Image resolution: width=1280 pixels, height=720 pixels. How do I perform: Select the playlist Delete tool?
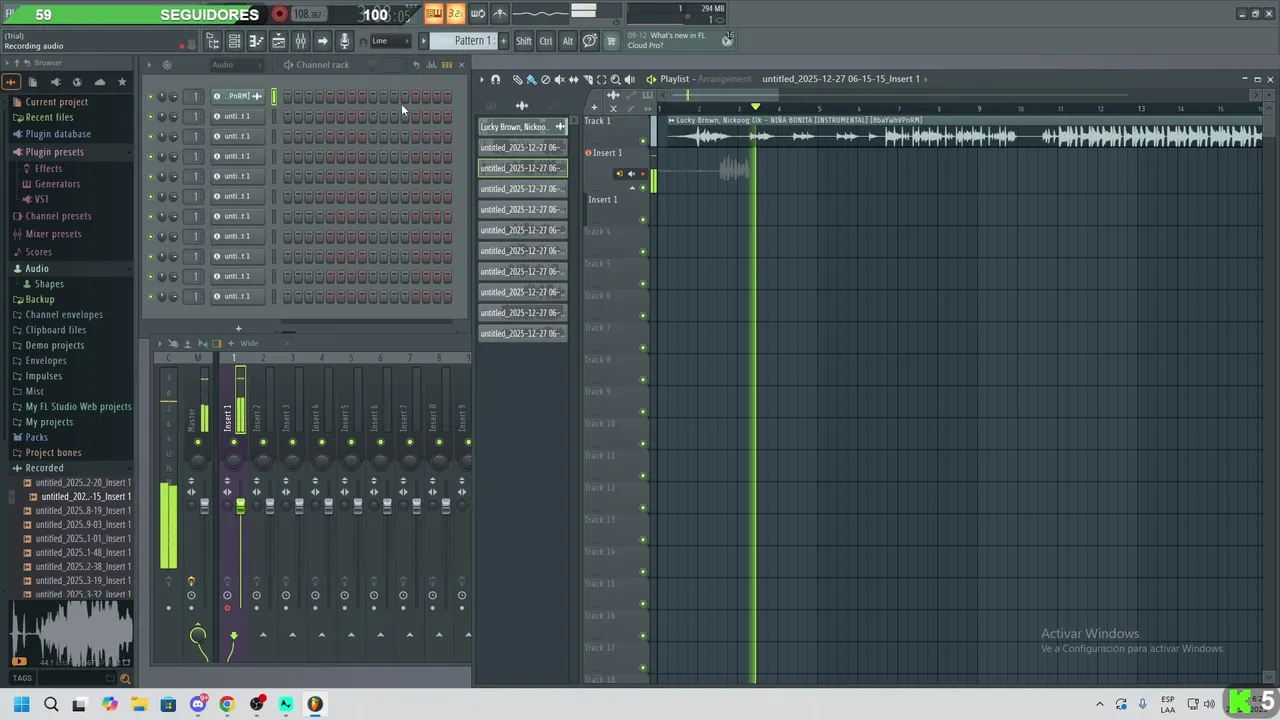pos(545,79)
